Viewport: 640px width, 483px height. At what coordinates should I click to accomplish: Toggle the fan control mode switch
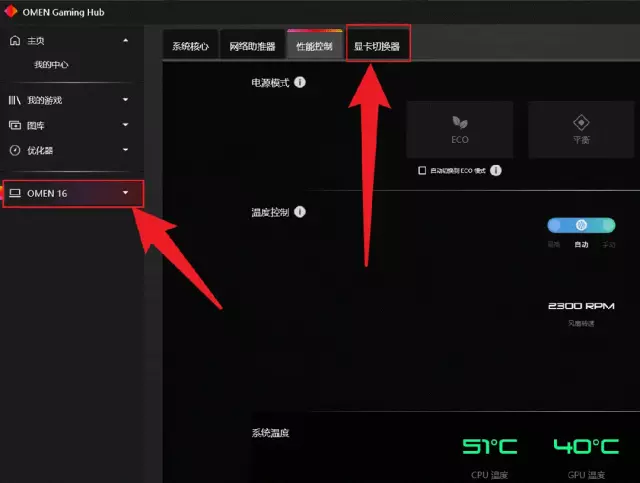(581, 225)
